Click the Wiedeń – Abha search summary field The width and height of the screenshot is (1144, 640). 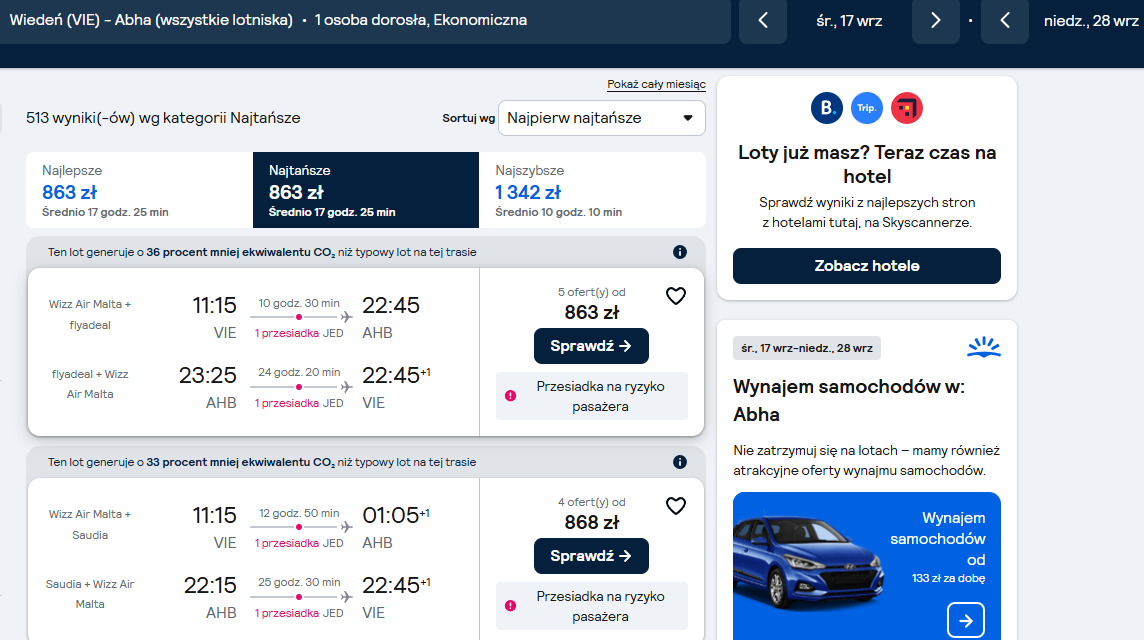pos(365,20)
